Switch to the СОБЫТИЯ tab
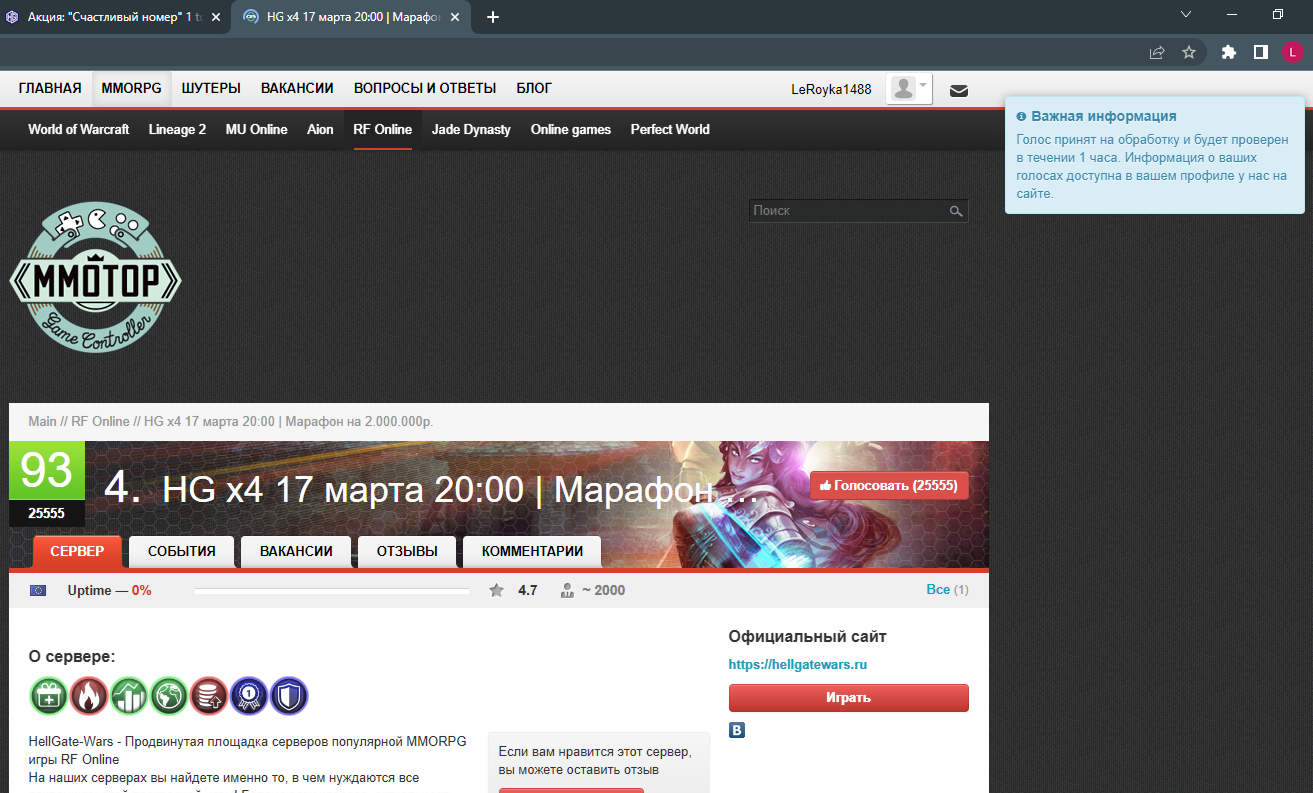 pyautogui.click(x=182, y=551)
